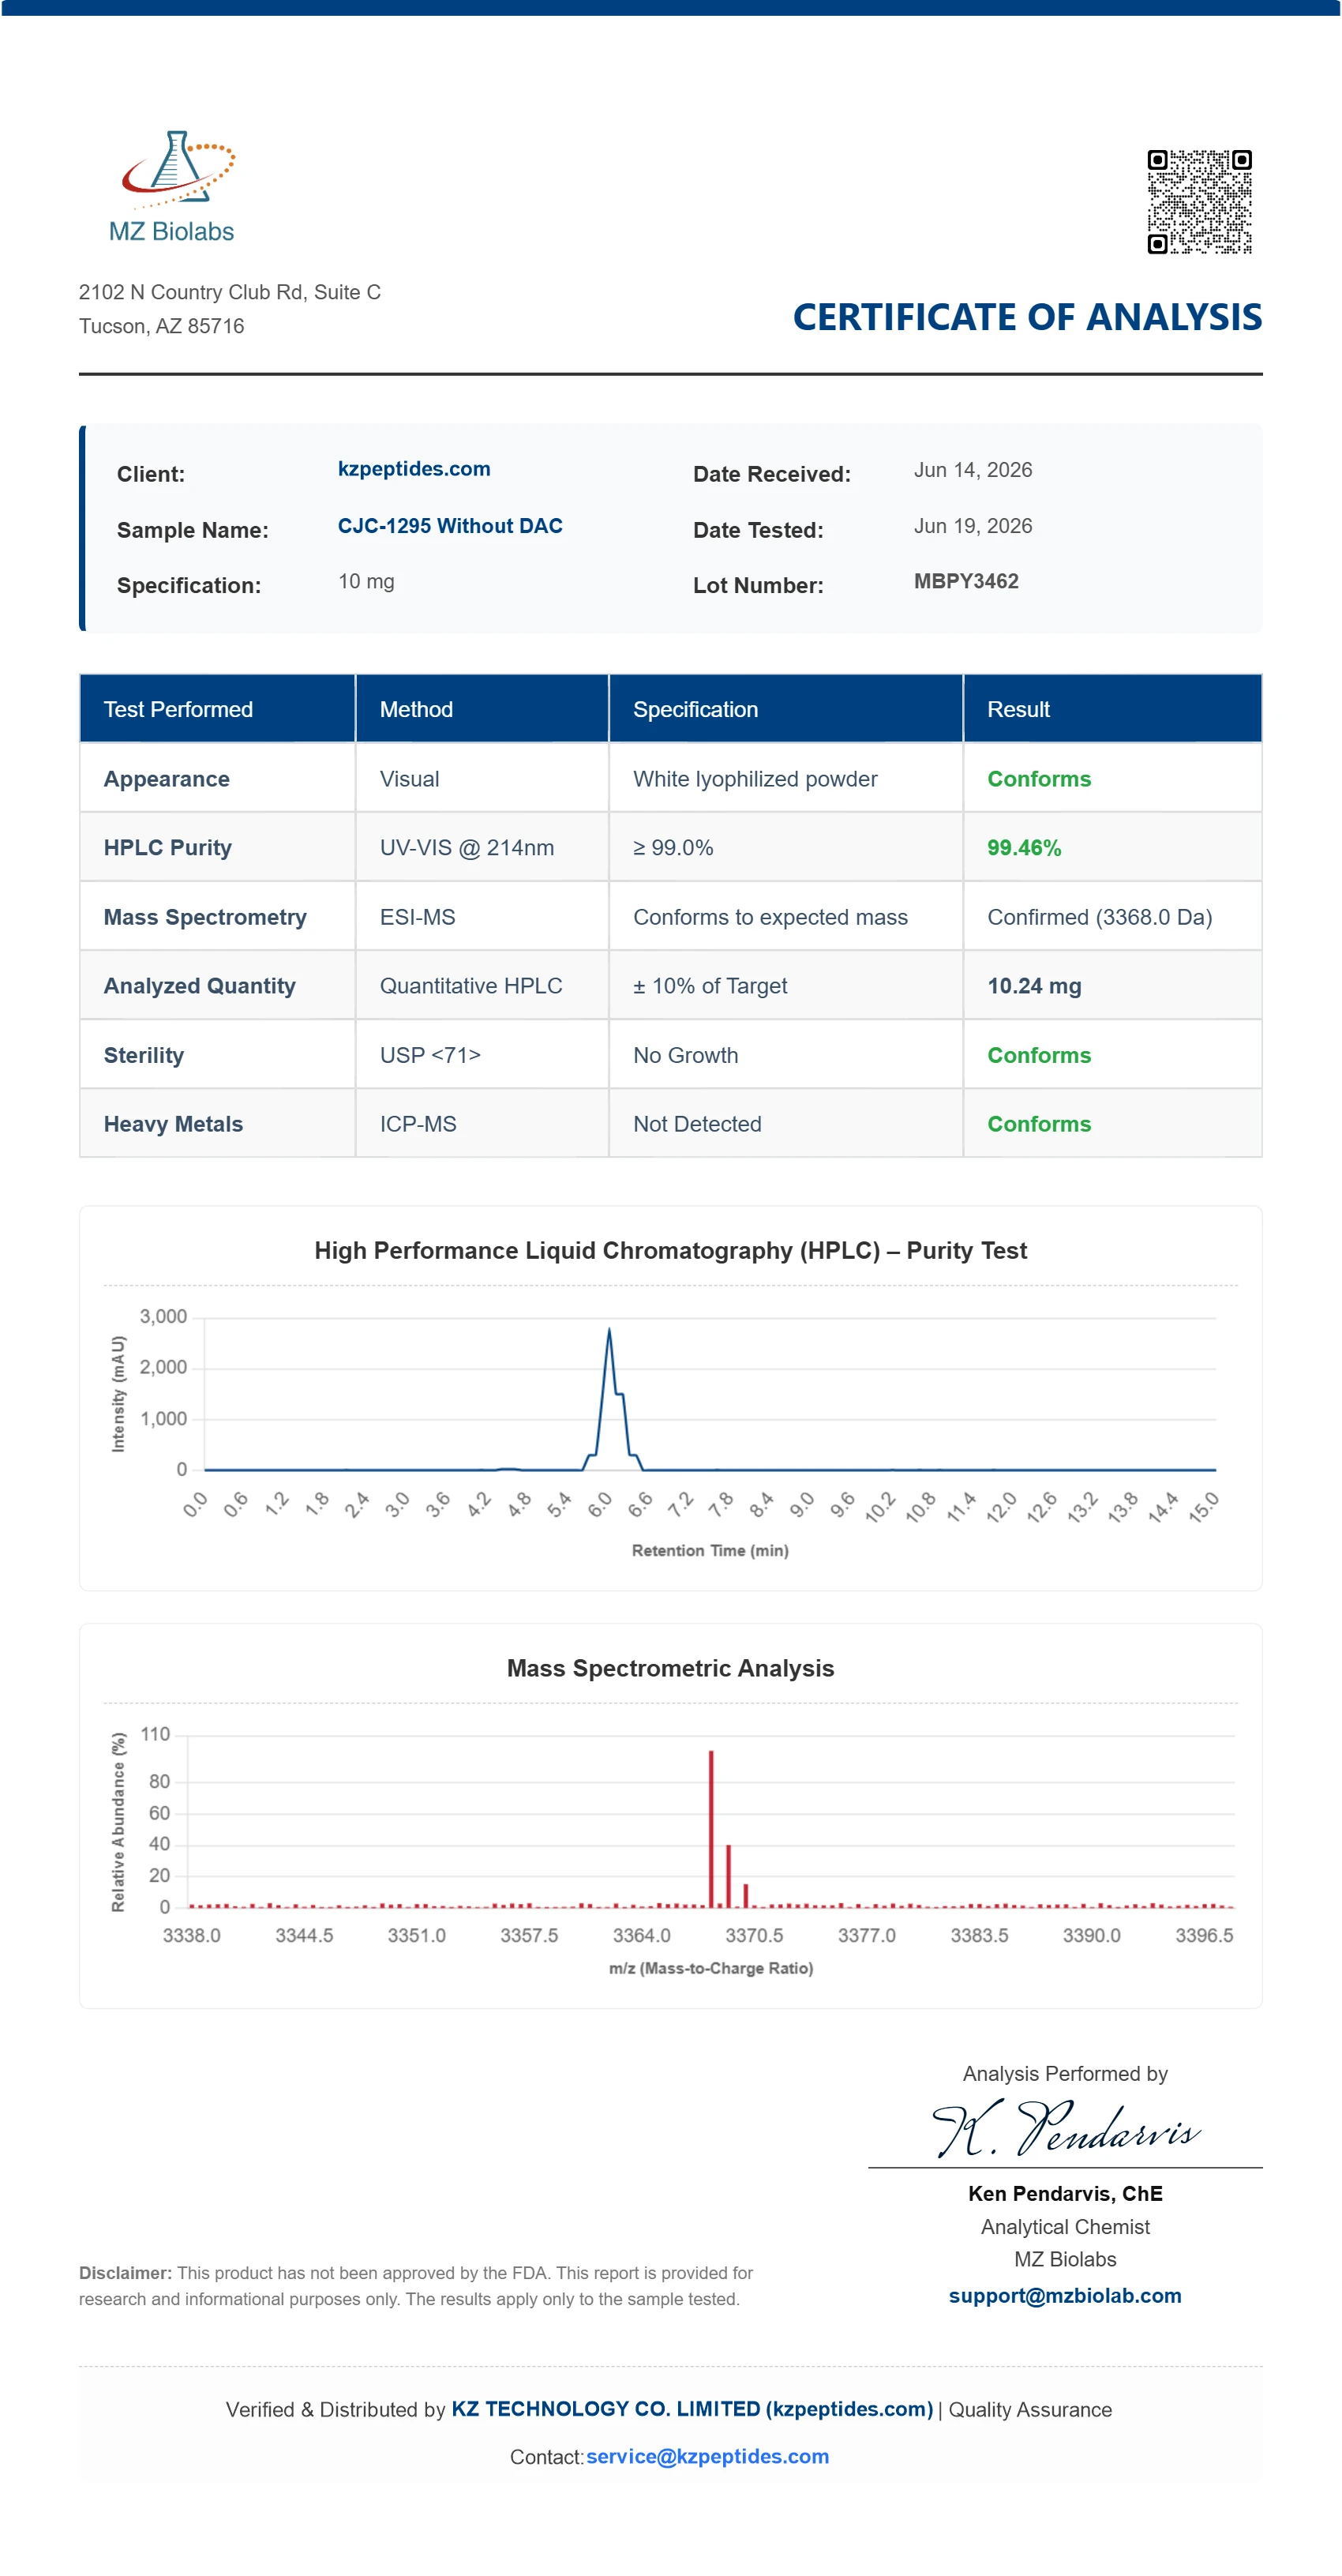
Task: Click the 2102 N Country Club Rd address line
Action: point(230,292)
